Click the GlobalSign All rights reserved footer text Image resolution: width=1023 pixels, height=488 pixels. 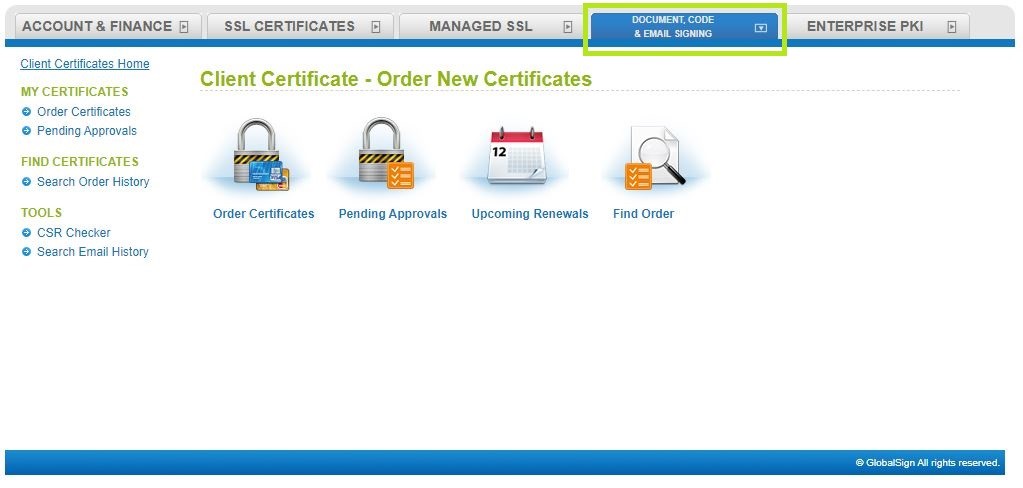click(927, 463)
